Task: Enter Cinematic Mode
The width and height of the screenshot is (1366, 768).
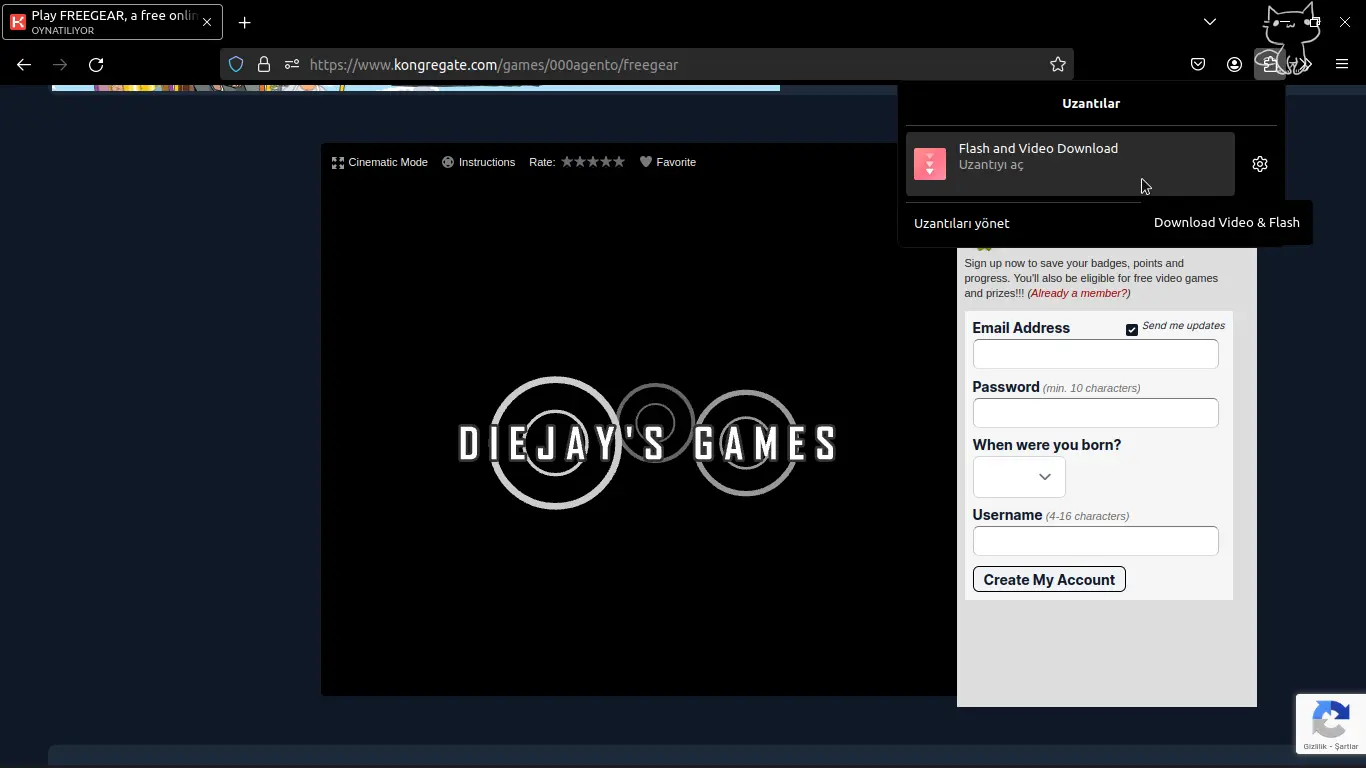Action: (379, 162)
